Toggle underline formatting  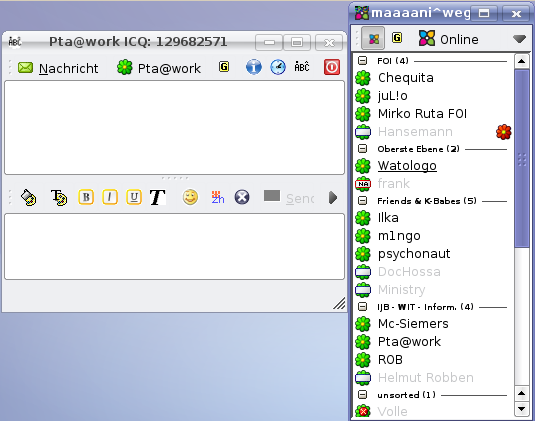pos(134,197)
